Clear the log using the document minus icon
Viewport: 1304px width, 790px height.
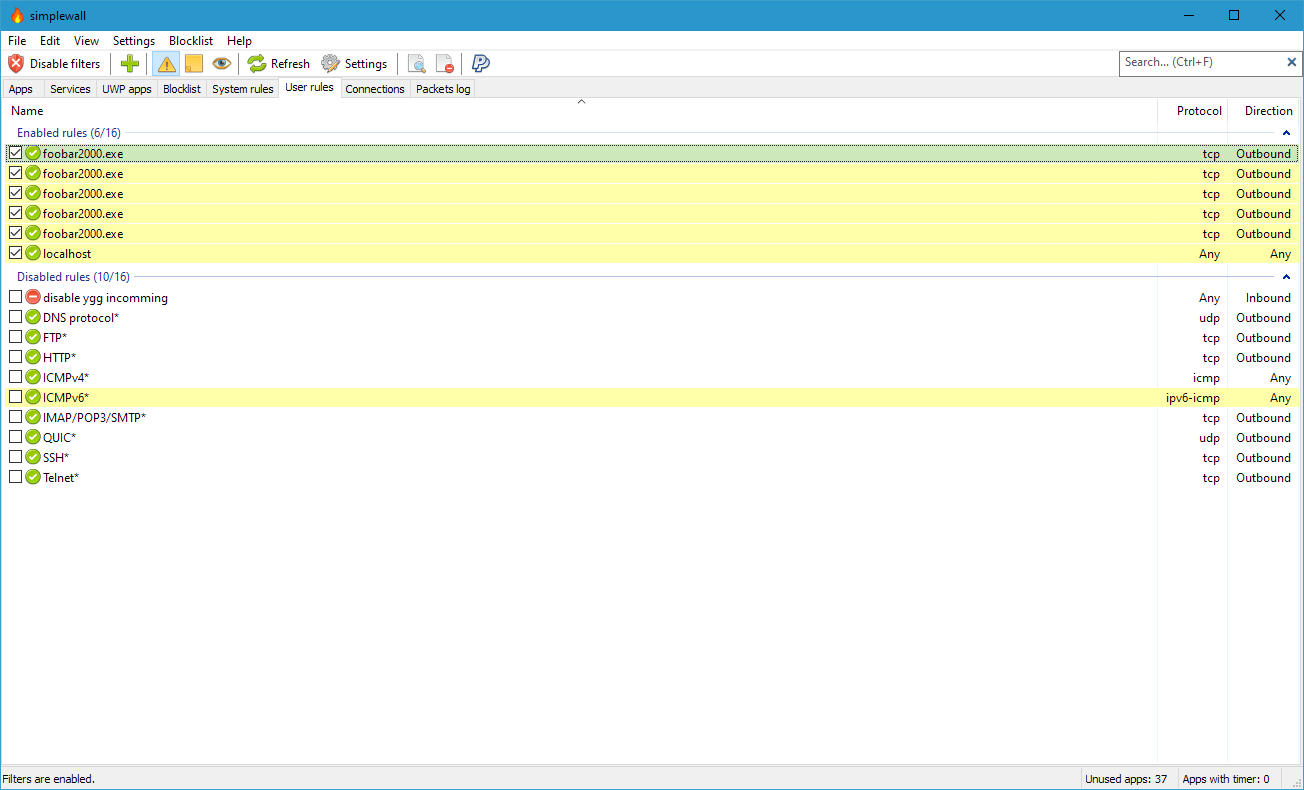[x=444, y=63]
